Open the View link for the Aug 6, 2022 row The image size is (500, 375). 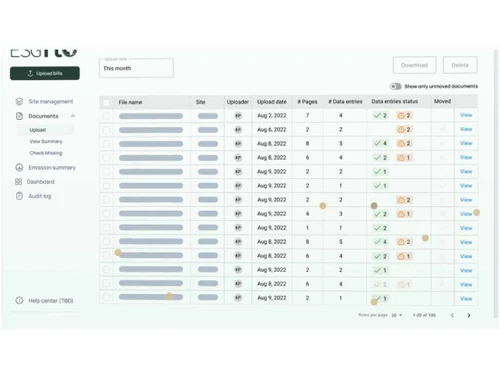[466, 129]
